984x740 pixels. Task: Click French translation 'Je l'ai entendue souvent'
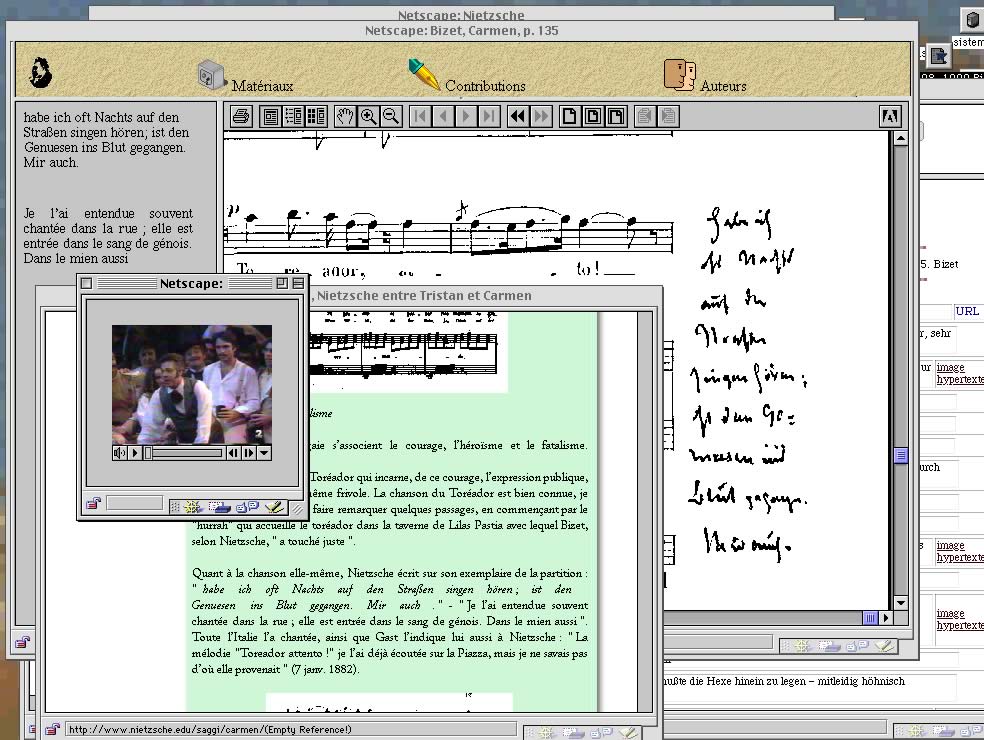coord(108,213)
